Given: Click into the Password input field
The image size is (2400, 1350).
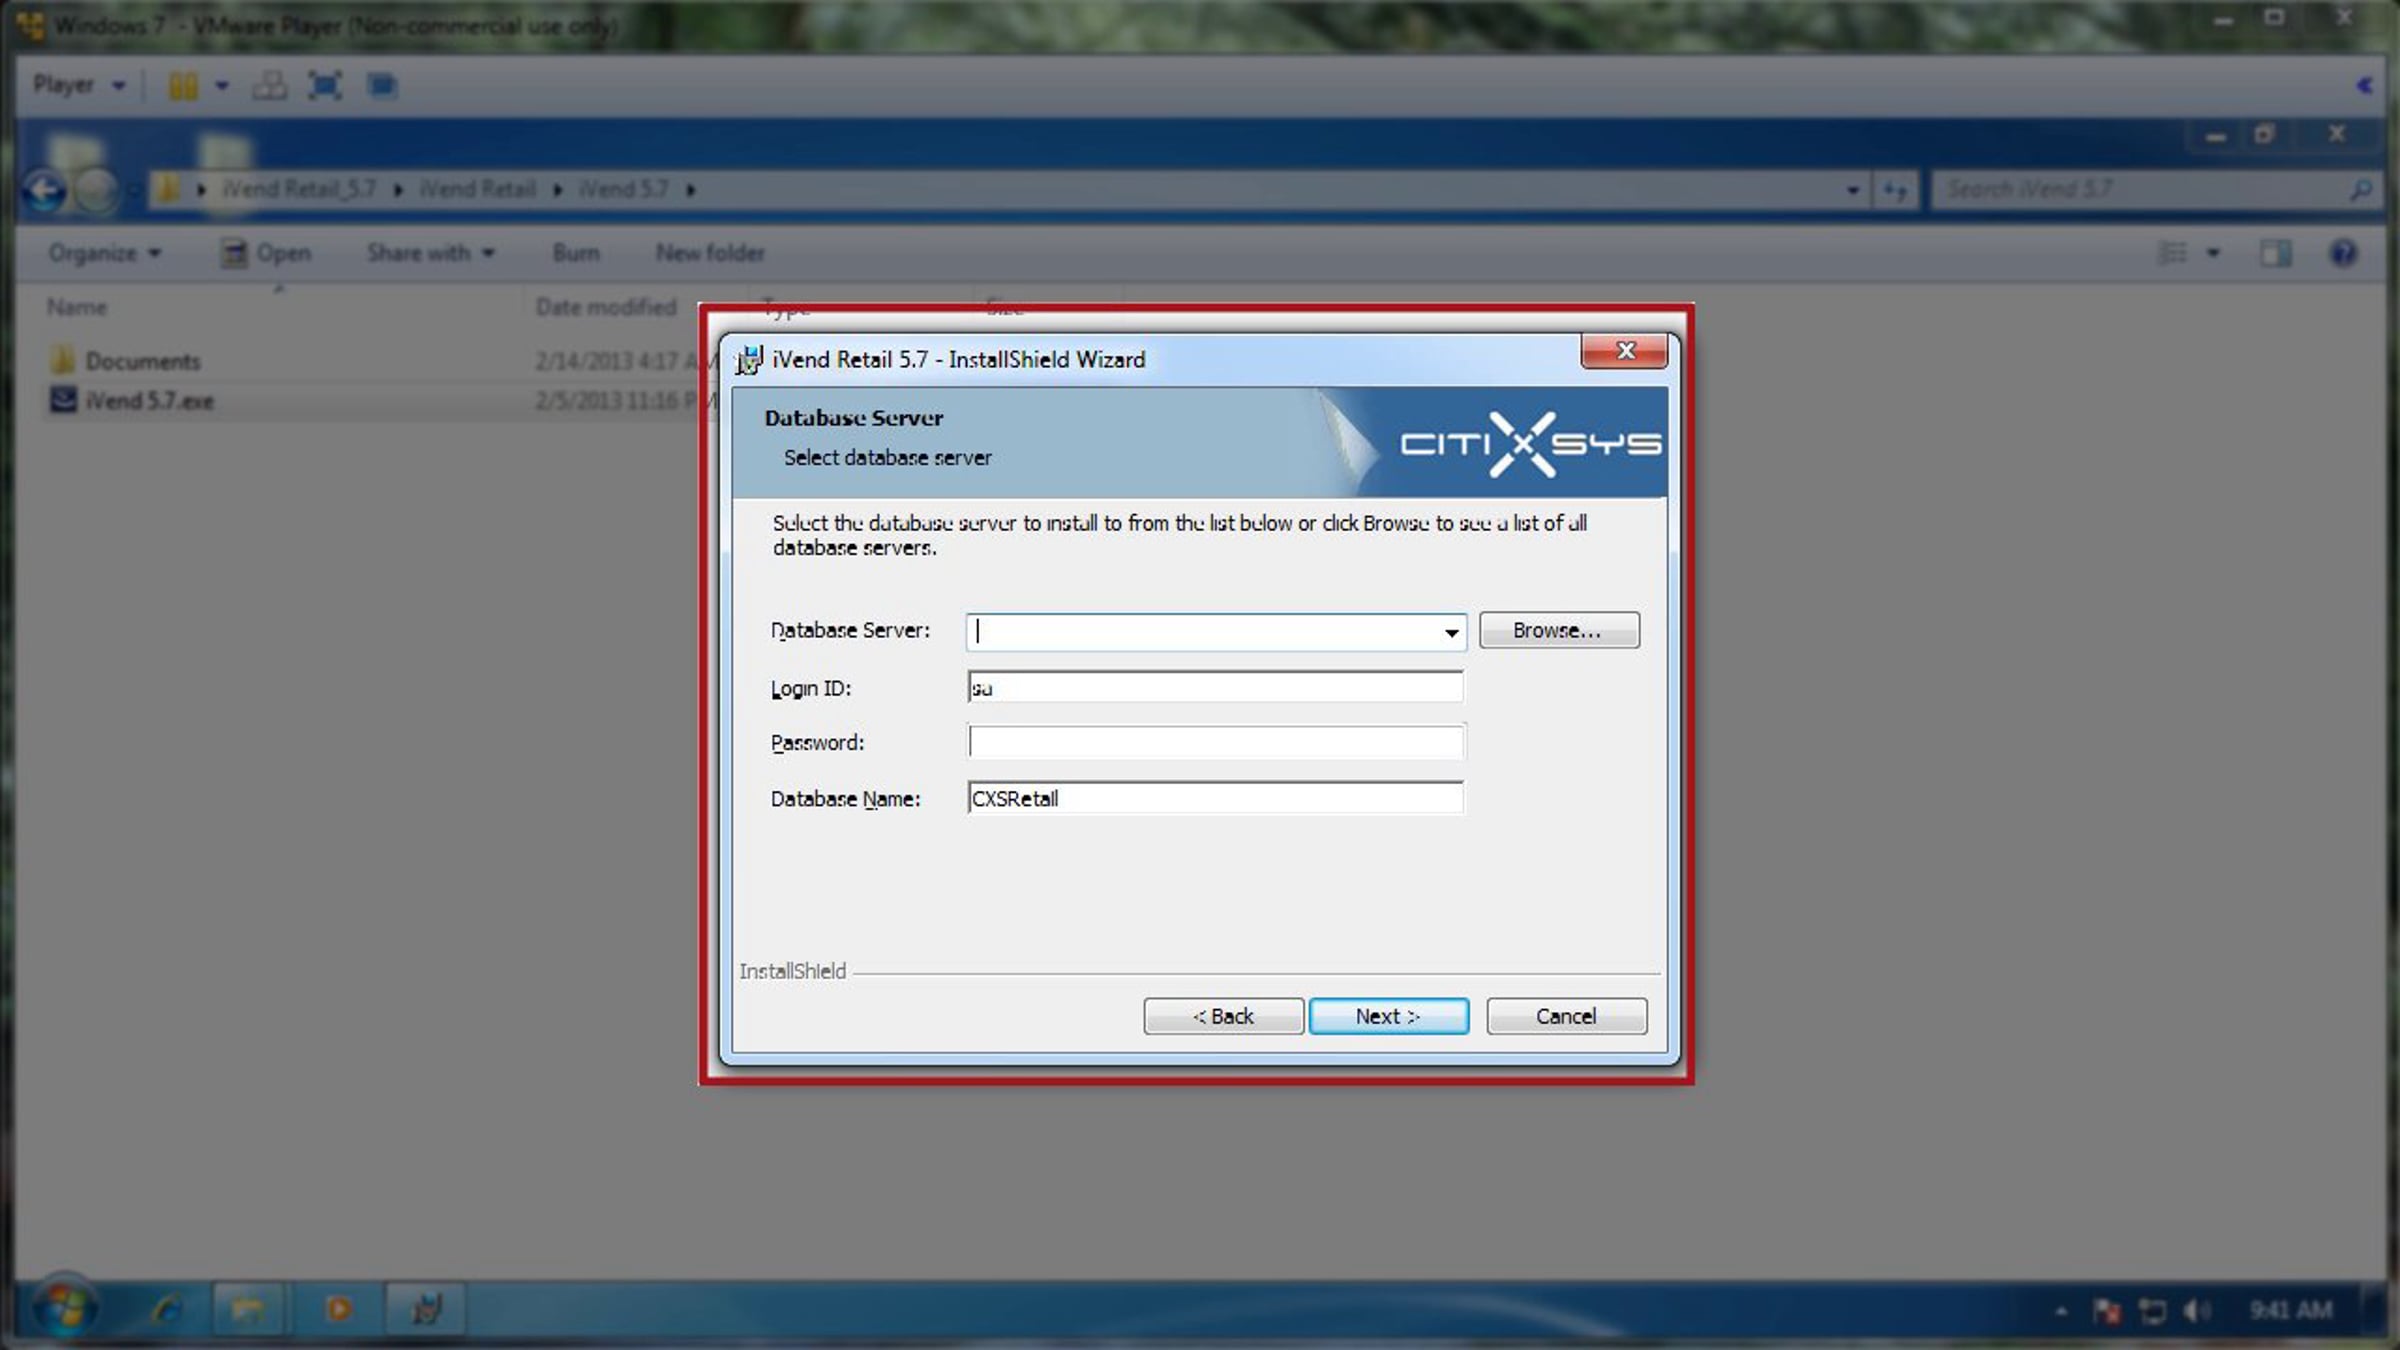Looking at the screenshot, I should click(1214, 742).
